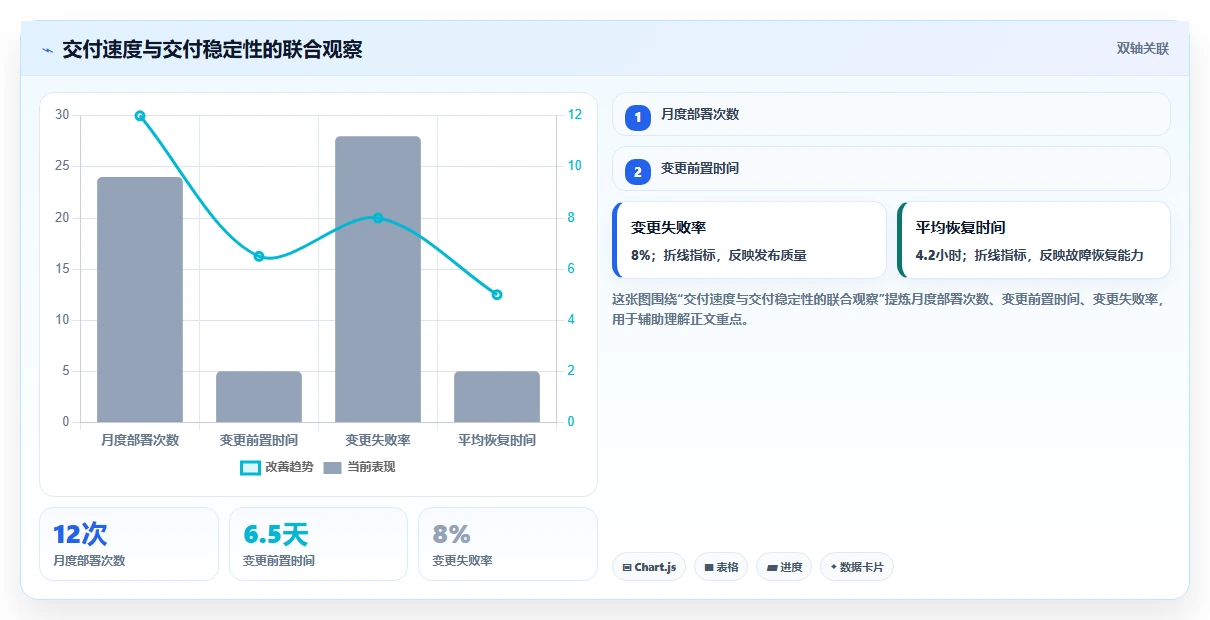Click the 当前表现 gray legend swatch
1210x620 pixels.
point(333,467)
